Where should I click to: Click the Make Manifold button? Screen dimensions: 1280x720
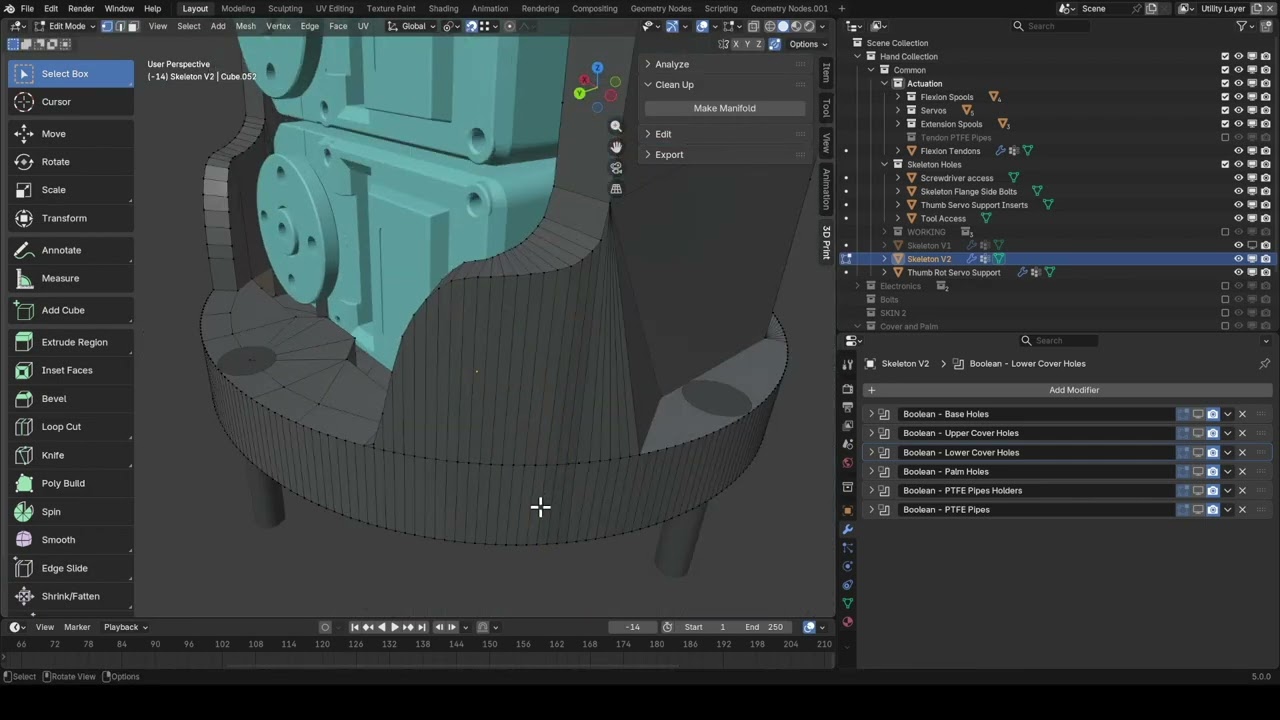coord(724,108)
